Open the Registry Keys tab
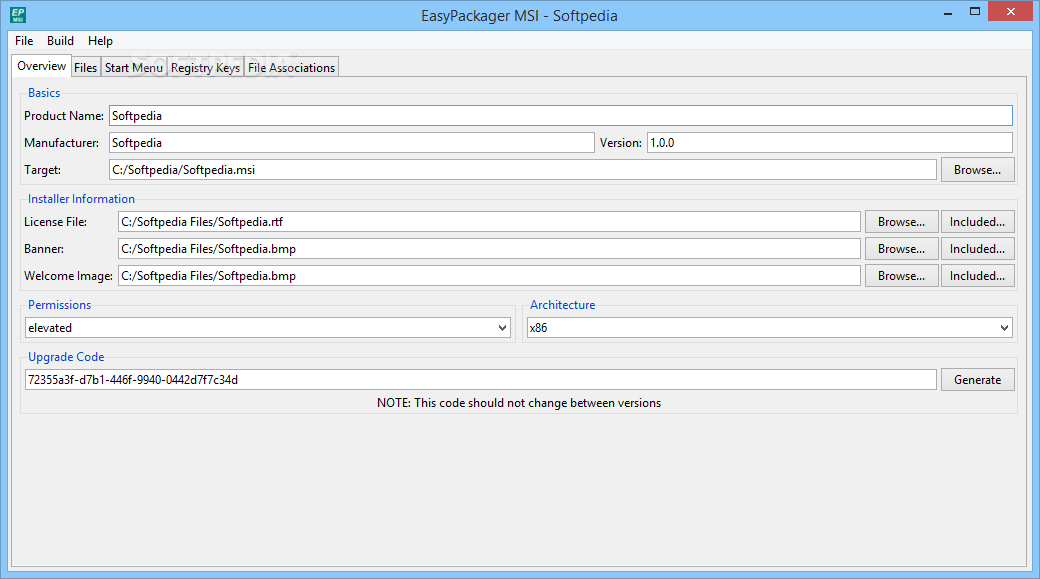This screenshot has width=1040, height=579. (205, 68)
